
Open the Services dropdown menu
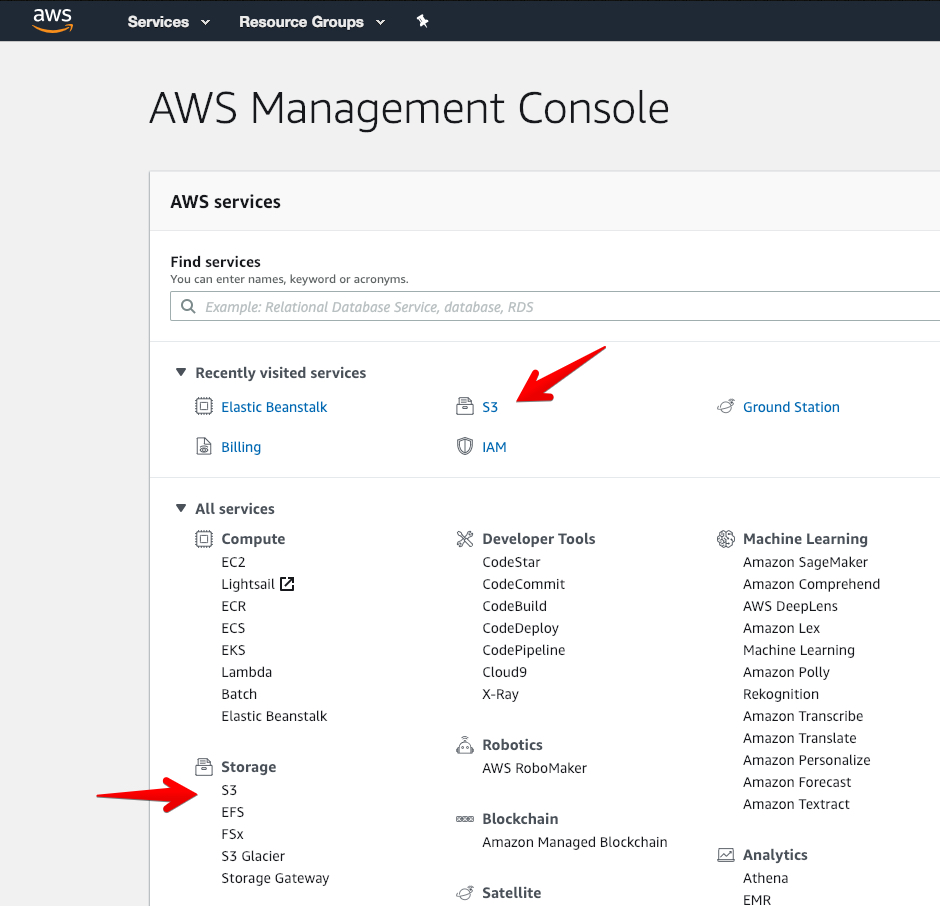pyautogui.click(x=168, y=22)
